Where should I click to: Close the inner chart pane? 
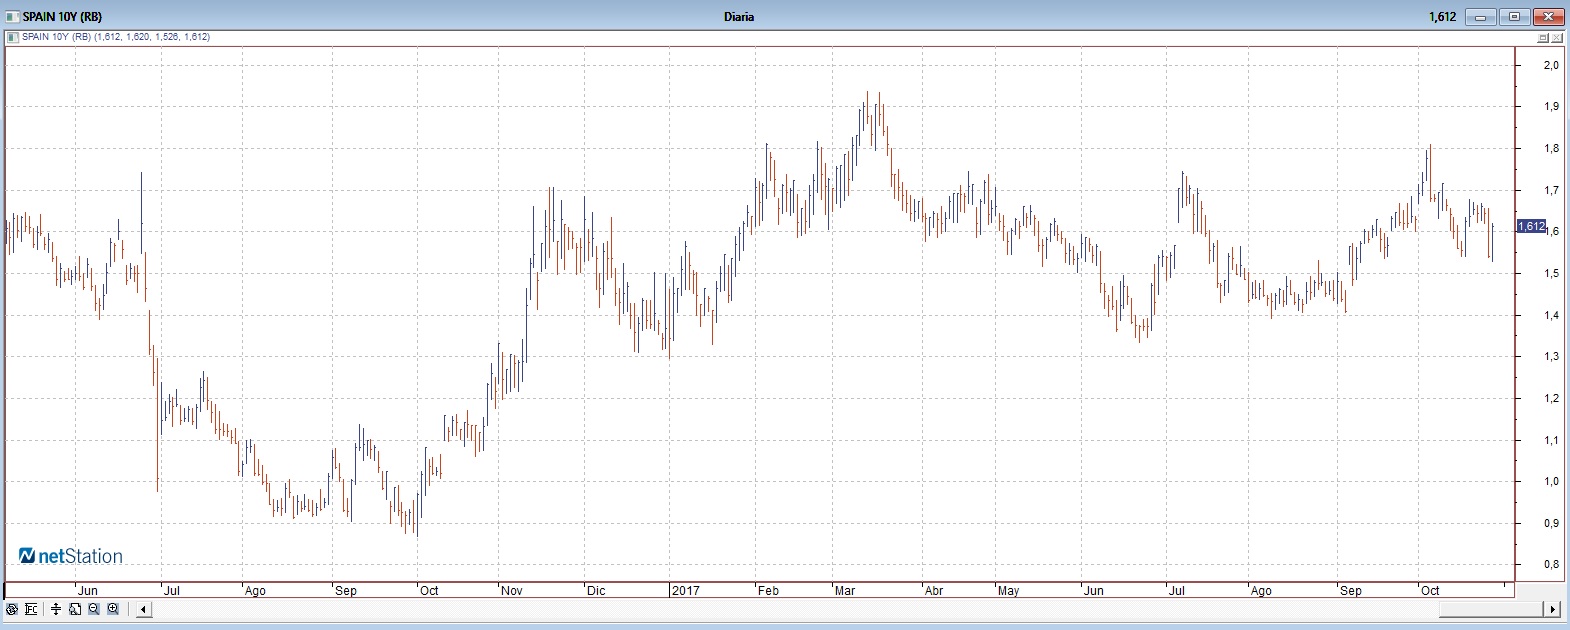[1556, 38]
